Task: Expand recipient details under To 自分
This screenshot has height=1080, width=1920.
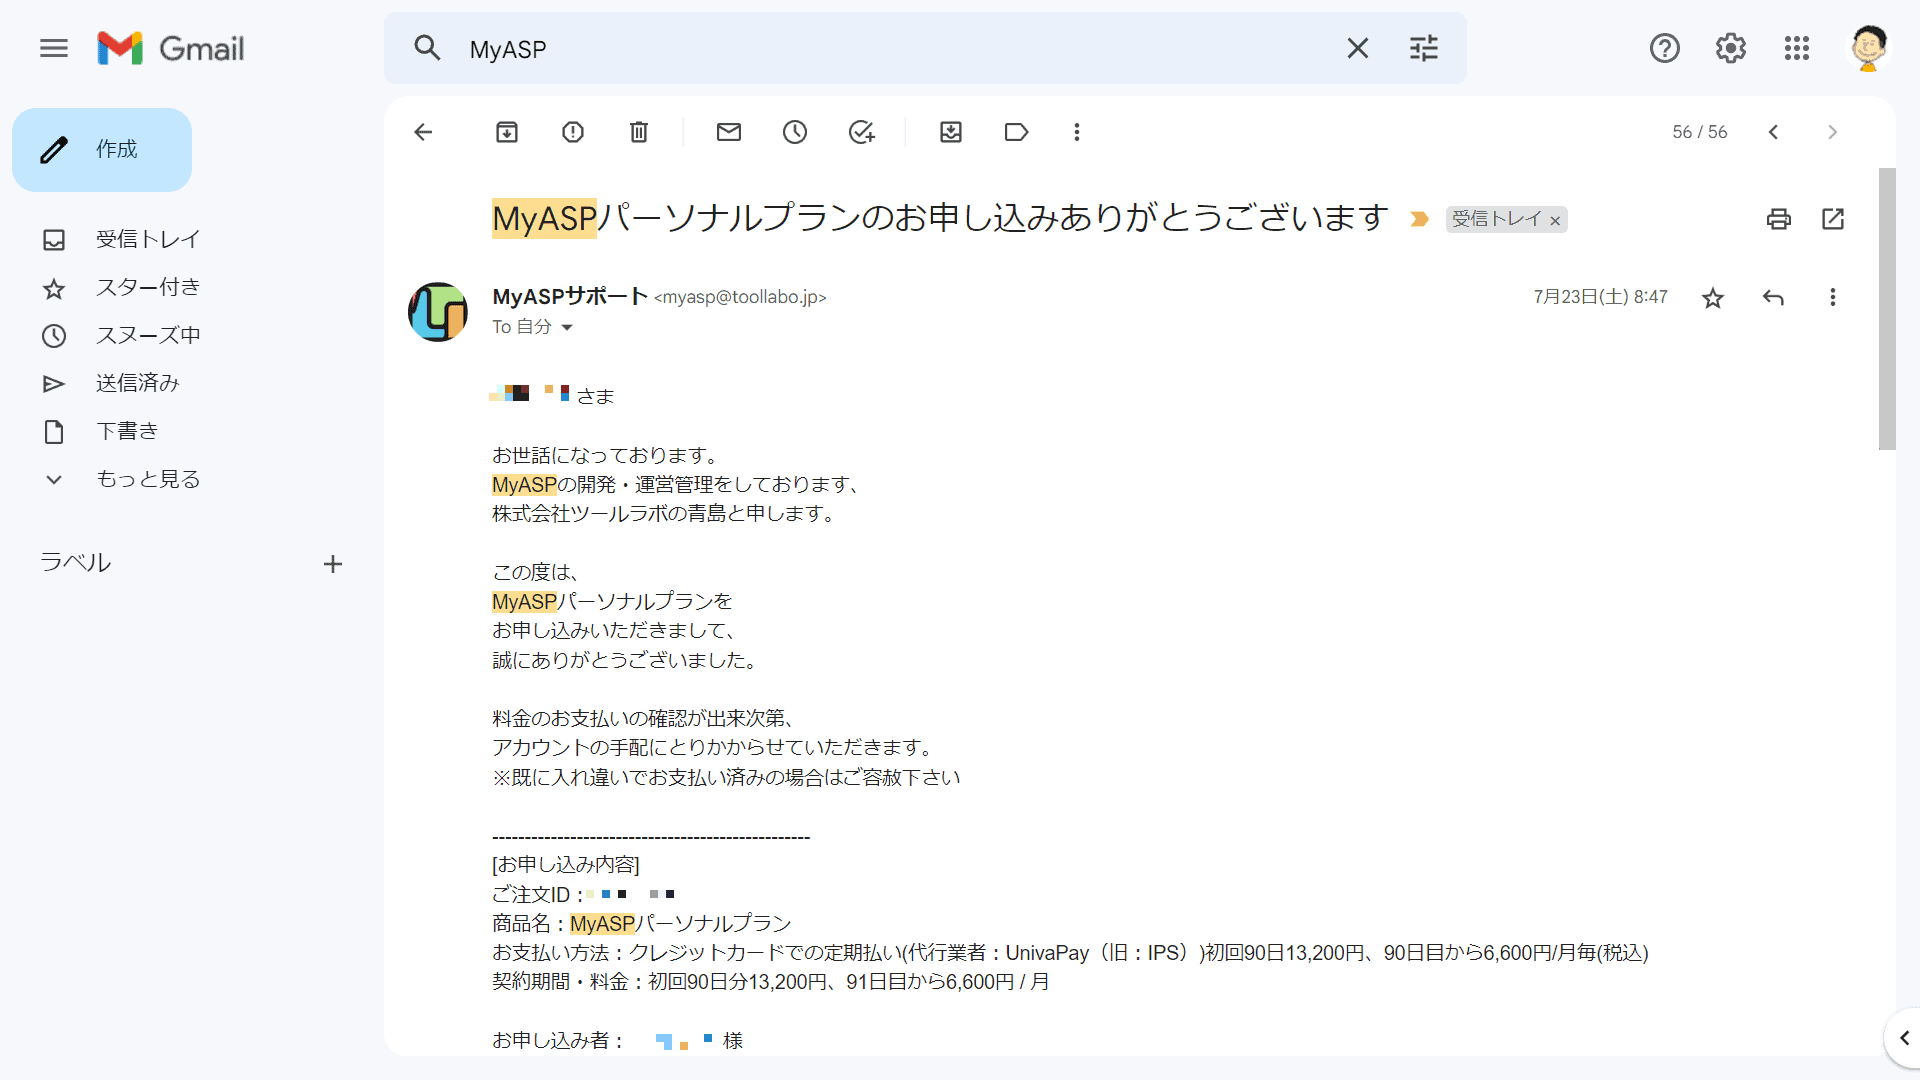Action: point(568,327)
